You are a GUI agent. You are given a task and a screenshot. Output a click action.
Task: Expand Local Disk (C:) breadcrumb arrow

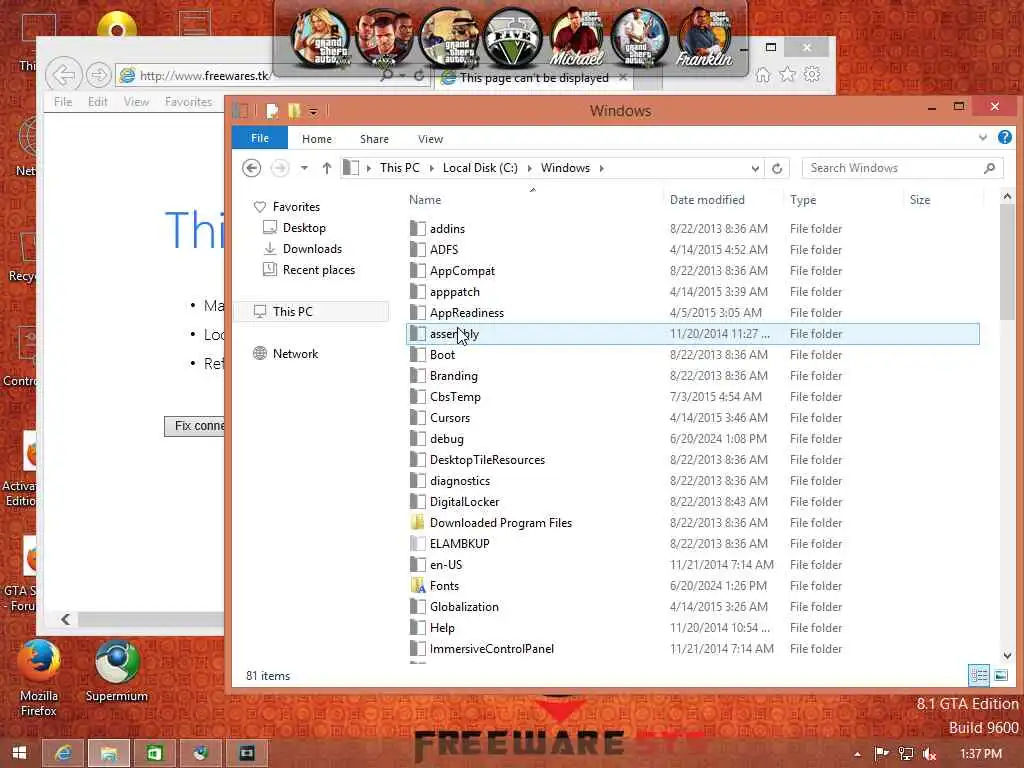[529, 168]
